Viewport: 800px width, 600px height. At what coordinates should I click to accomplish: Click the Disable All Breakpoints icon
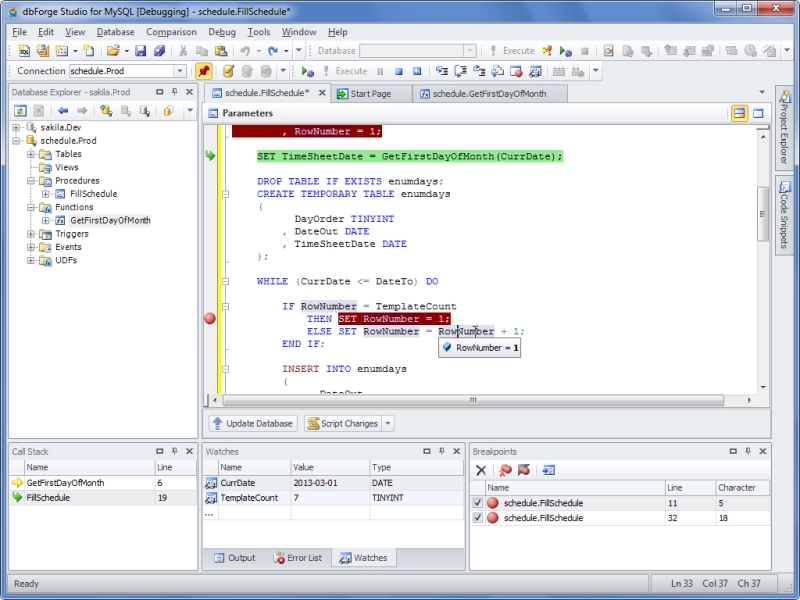(x=524, y=470)
